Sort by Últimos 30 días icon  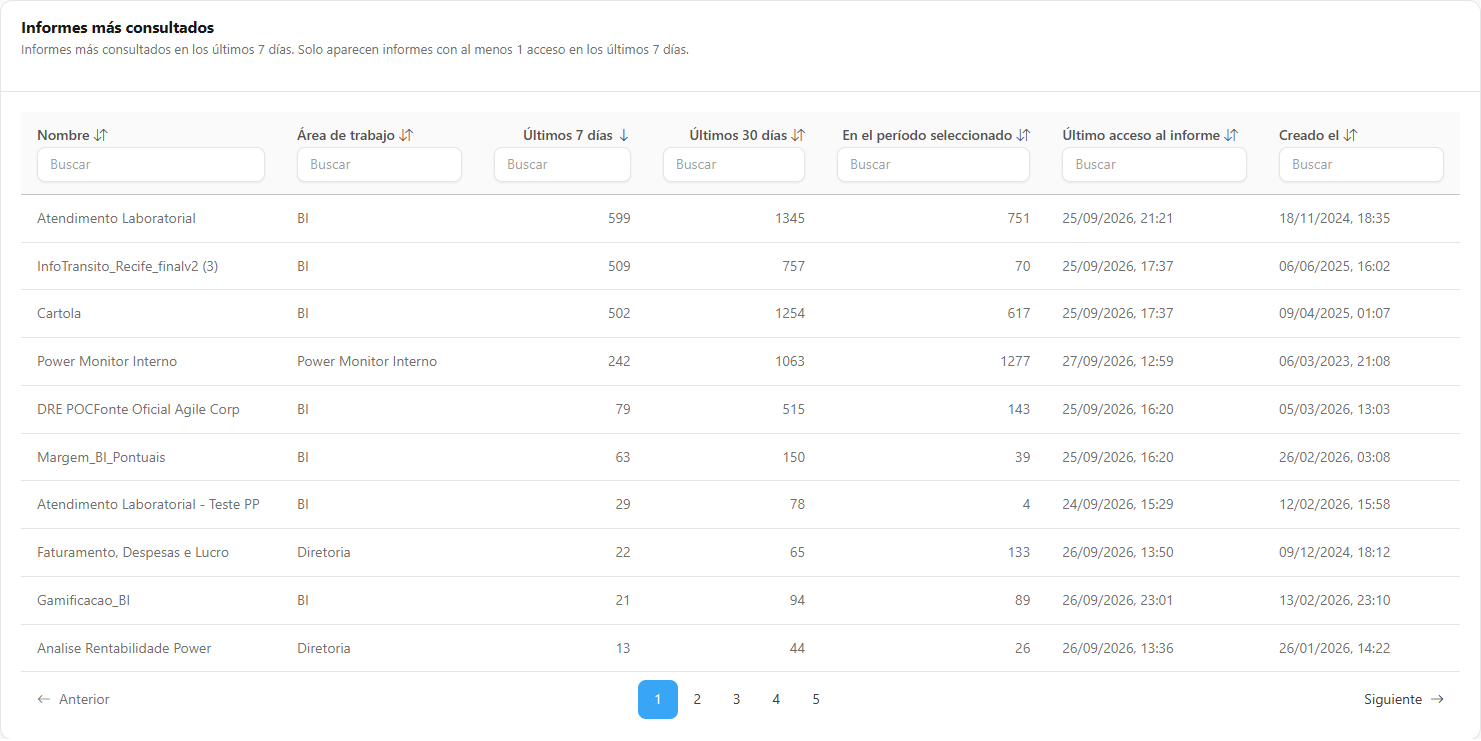pyautogui.click(x=798, y=135)
